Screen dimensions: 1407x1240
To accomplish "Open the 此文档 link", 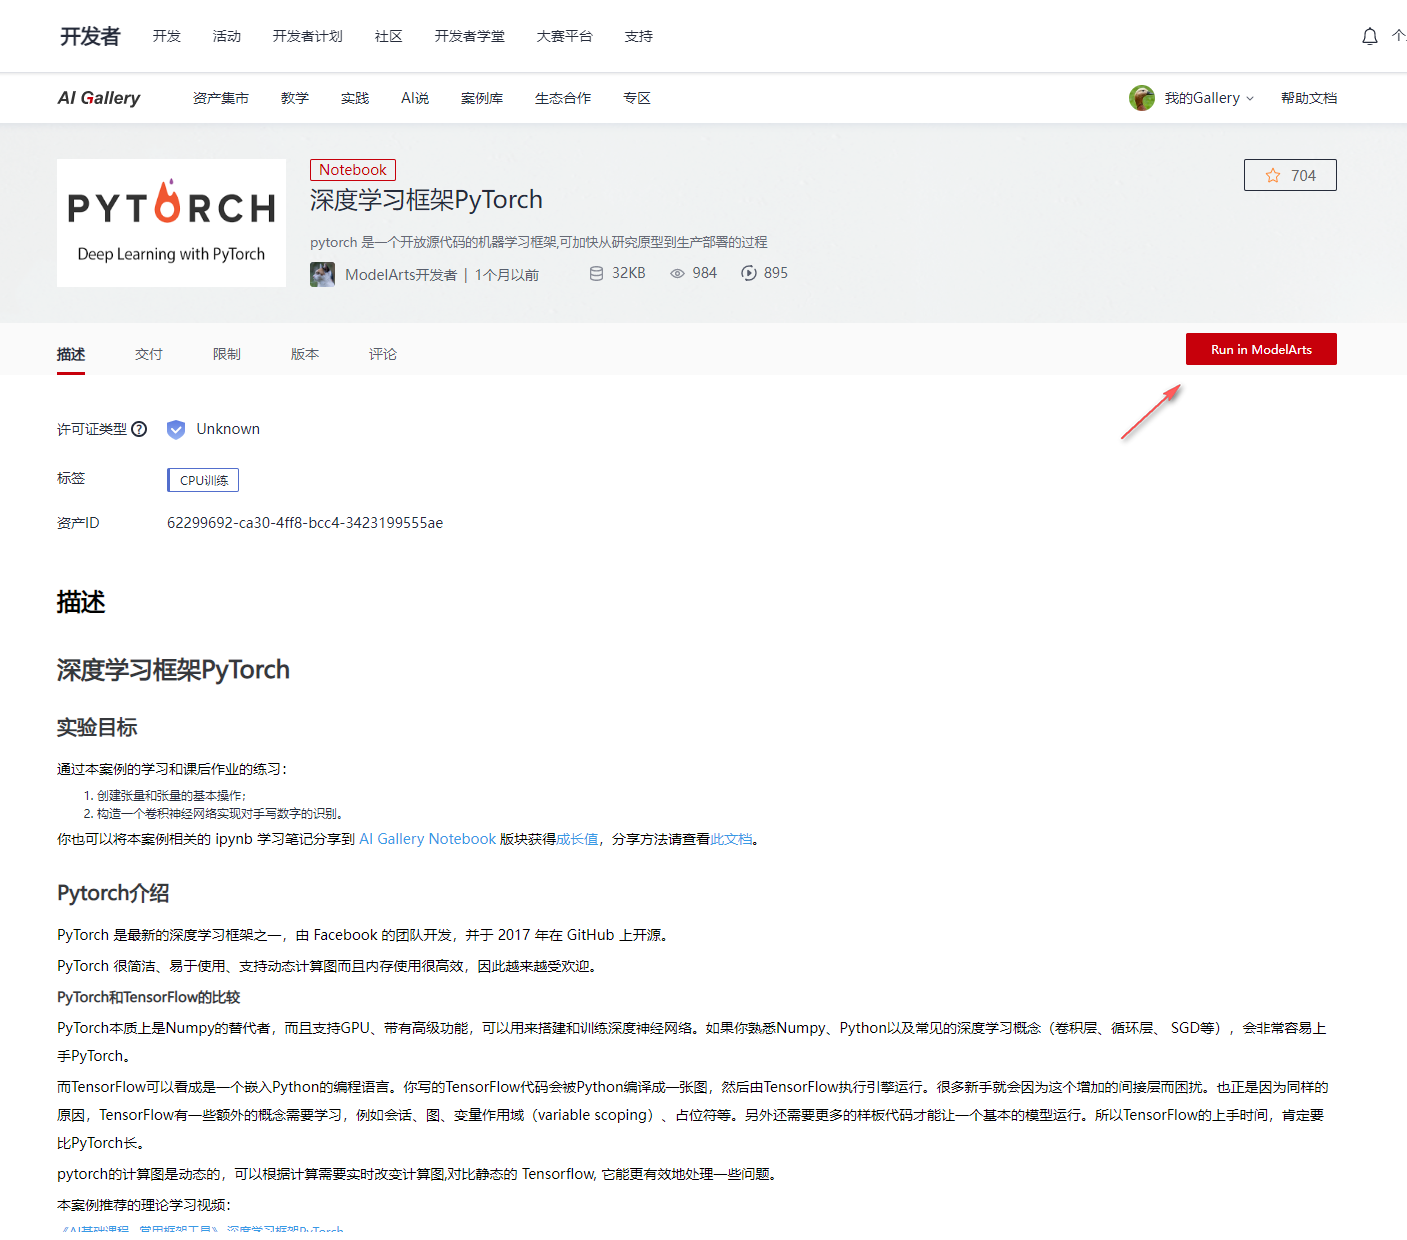I will click(x=731, y=839).
